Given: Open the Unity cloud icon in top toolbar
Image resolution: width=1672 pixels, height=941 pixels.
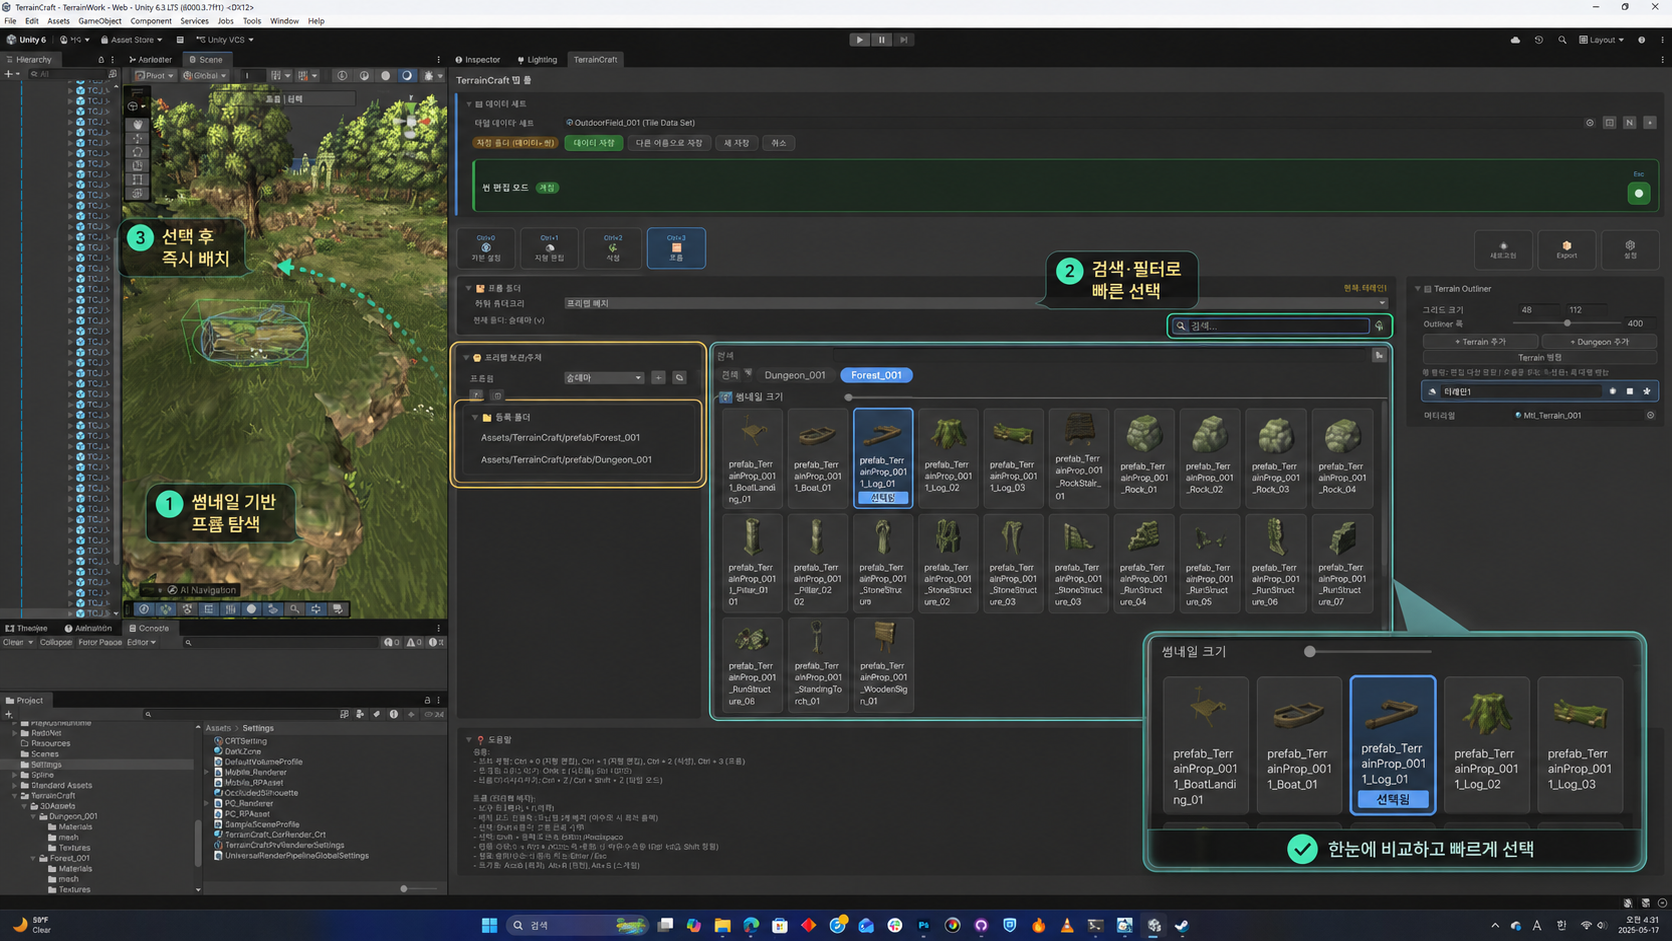Looking at the screenshot, I should tap(1515, 40).
